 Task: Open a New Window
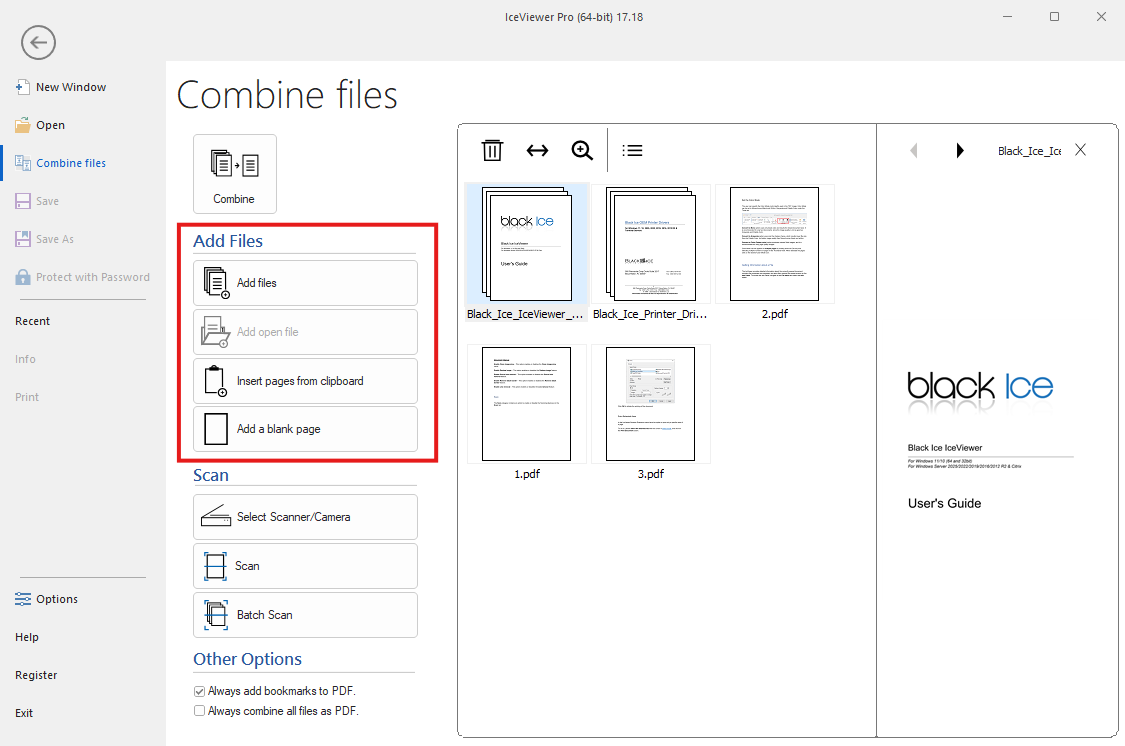[x=61, y=87]
